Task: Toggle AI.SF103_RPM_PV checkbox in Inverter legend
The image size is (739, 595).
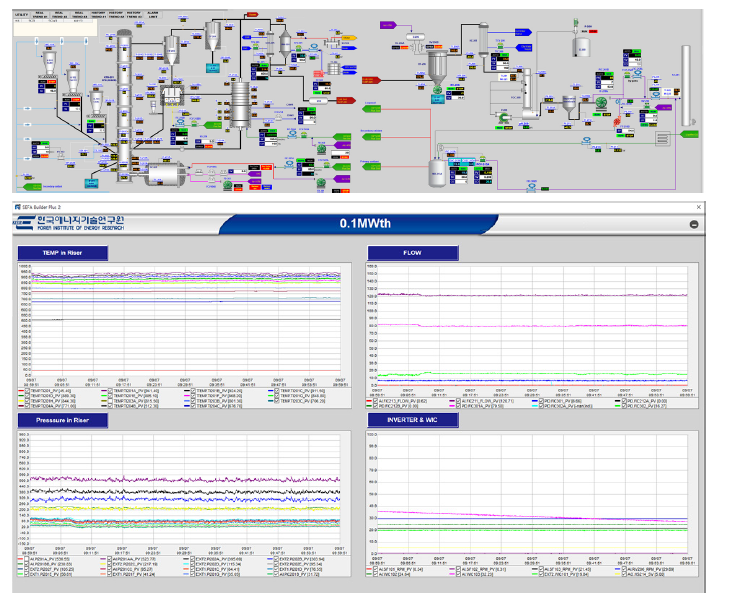Action: pos(541,569)
